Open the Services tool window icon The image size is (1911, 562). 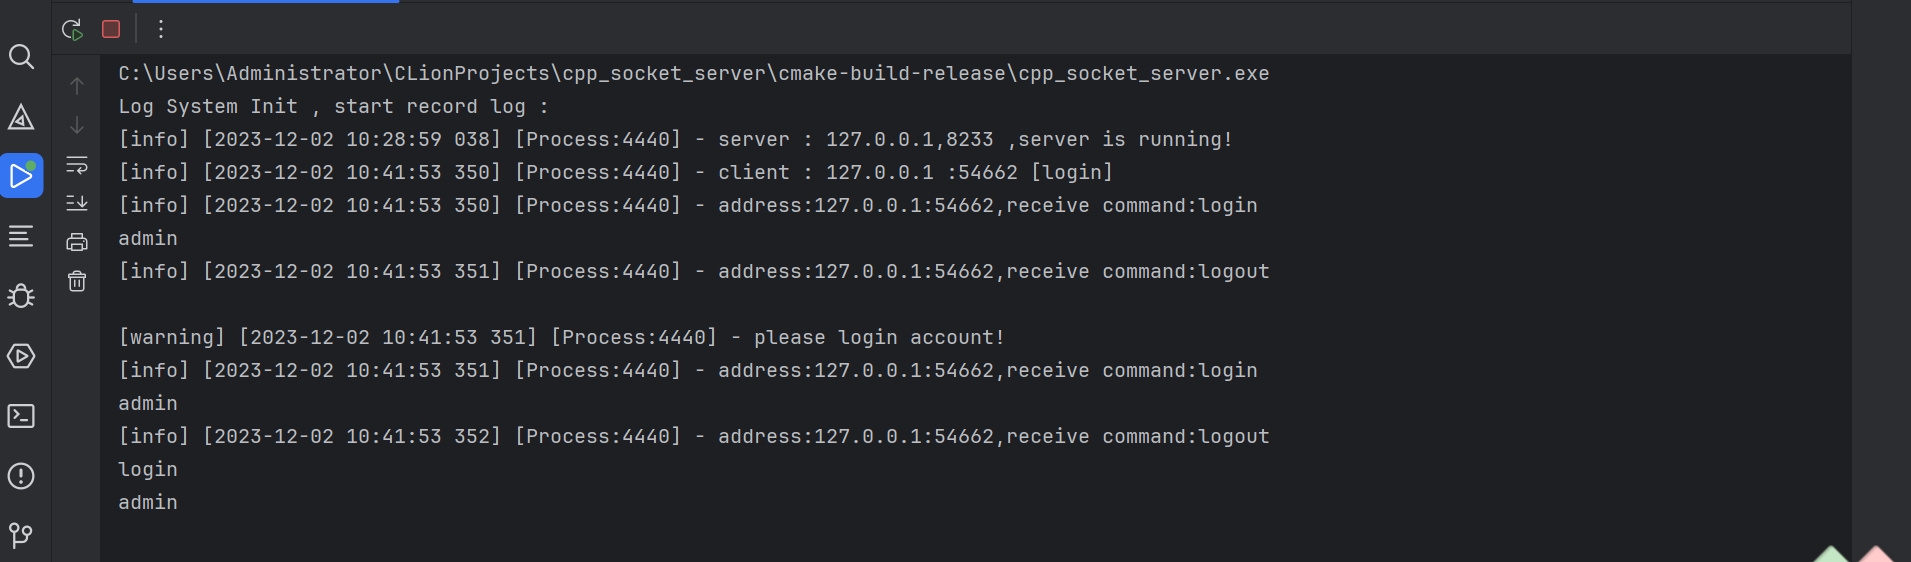(21, 356)
